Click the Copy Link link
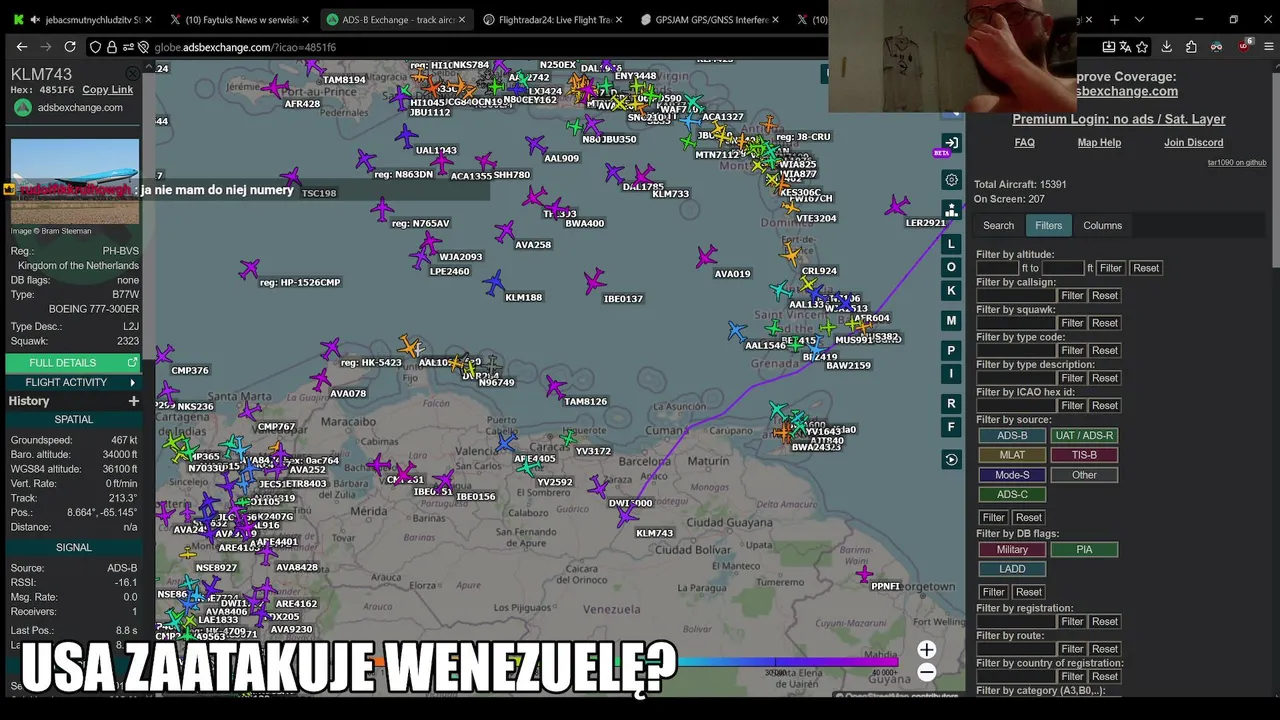Image resolution: width=1280 pixels, height=720 pixels. pos(107,90)
